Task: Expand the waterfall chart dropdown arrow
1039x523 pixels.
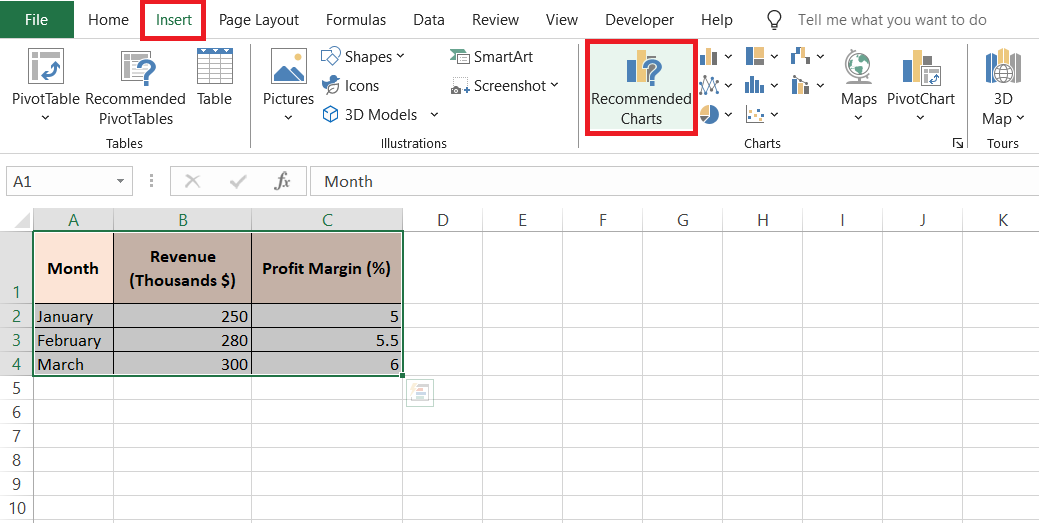Action: tap(820, 56)
